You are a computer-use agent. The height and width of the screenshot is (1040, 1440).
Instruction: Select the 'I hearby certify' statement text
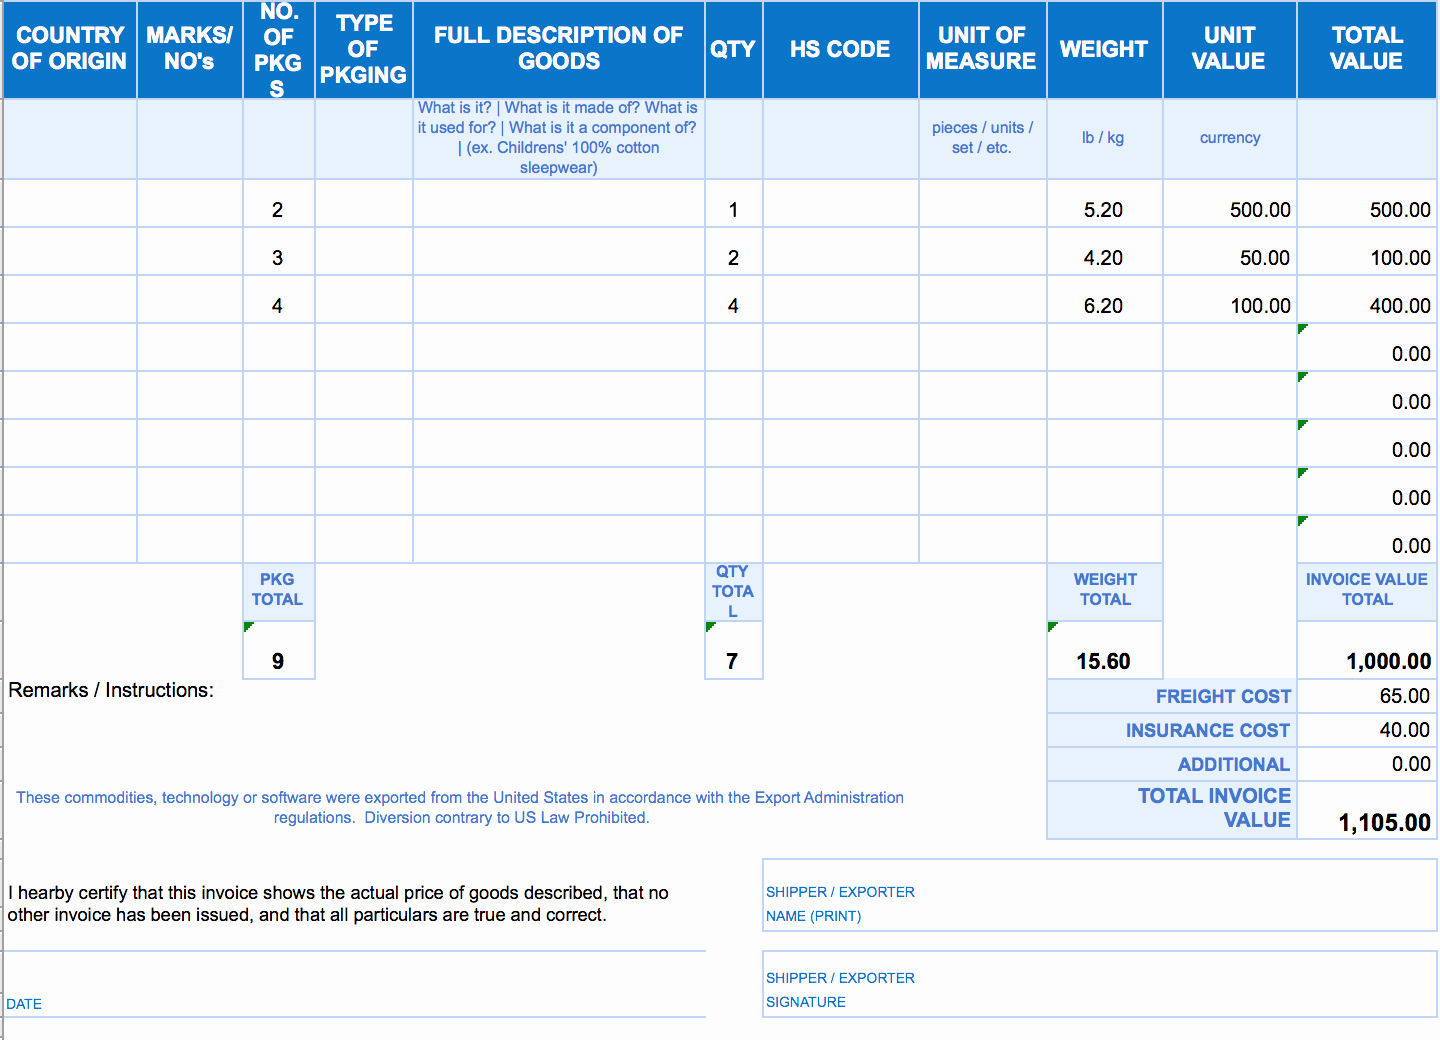pyautogui.click(x=338, y=903)
